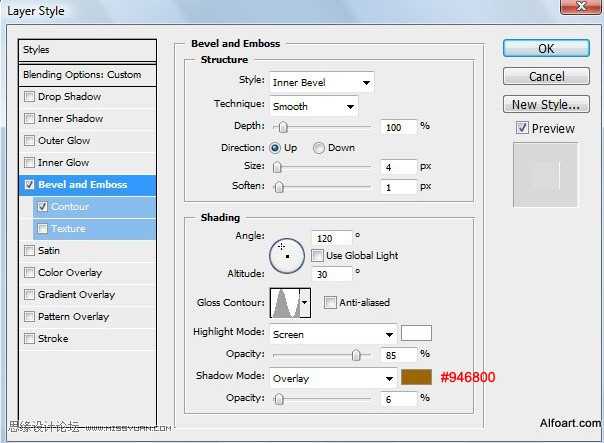This screenshot has height=443, width=604.
Task: Enable Anti-aliased checkbox
Action: (x=330, y=302)
